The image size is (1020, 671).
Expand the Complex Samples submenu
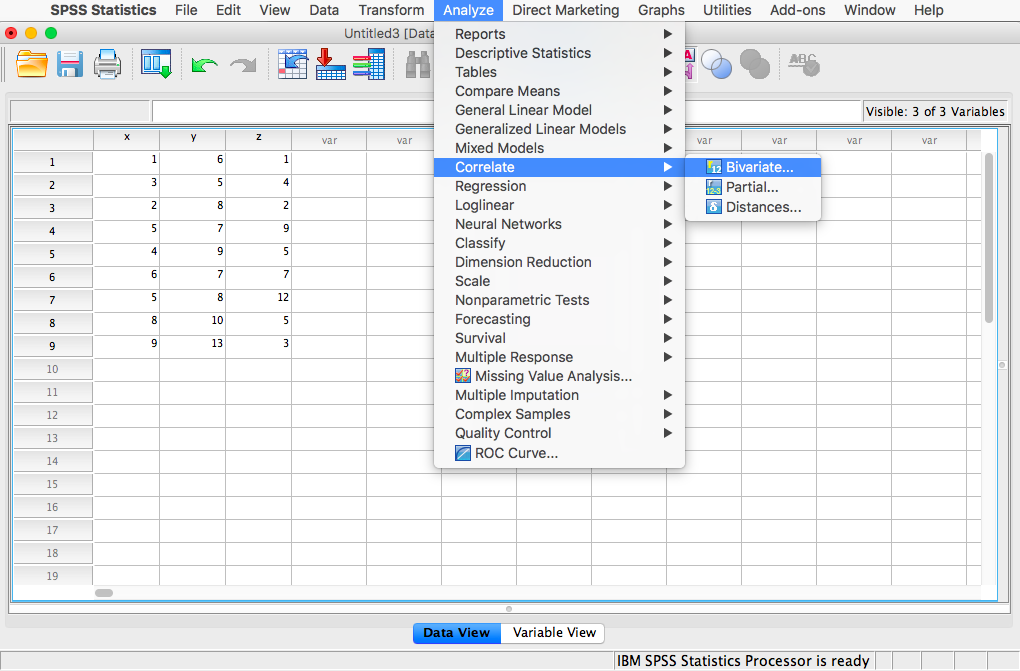coord(559,414)
